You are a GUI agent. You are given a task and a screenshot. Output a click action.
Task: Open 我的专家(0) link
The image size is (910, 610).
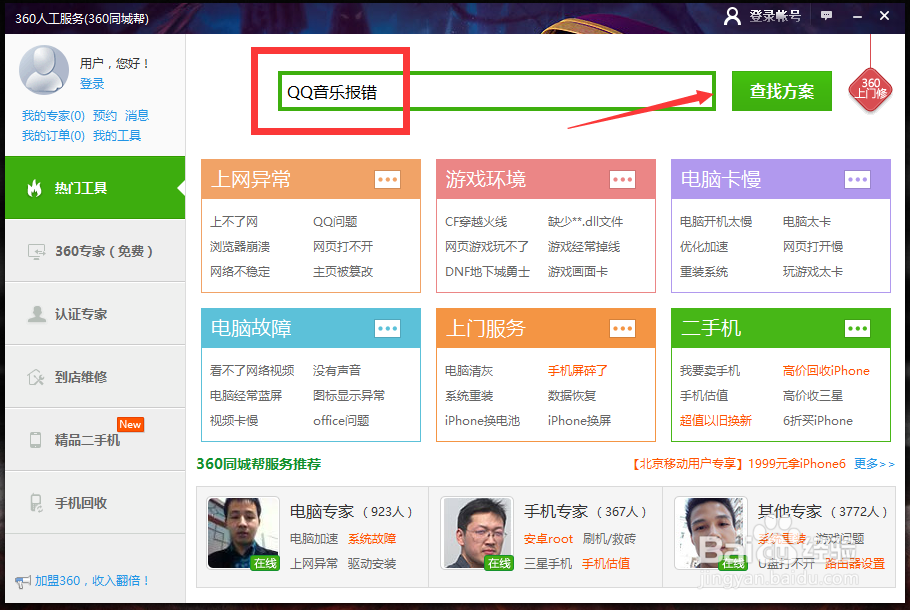[53, 115]
